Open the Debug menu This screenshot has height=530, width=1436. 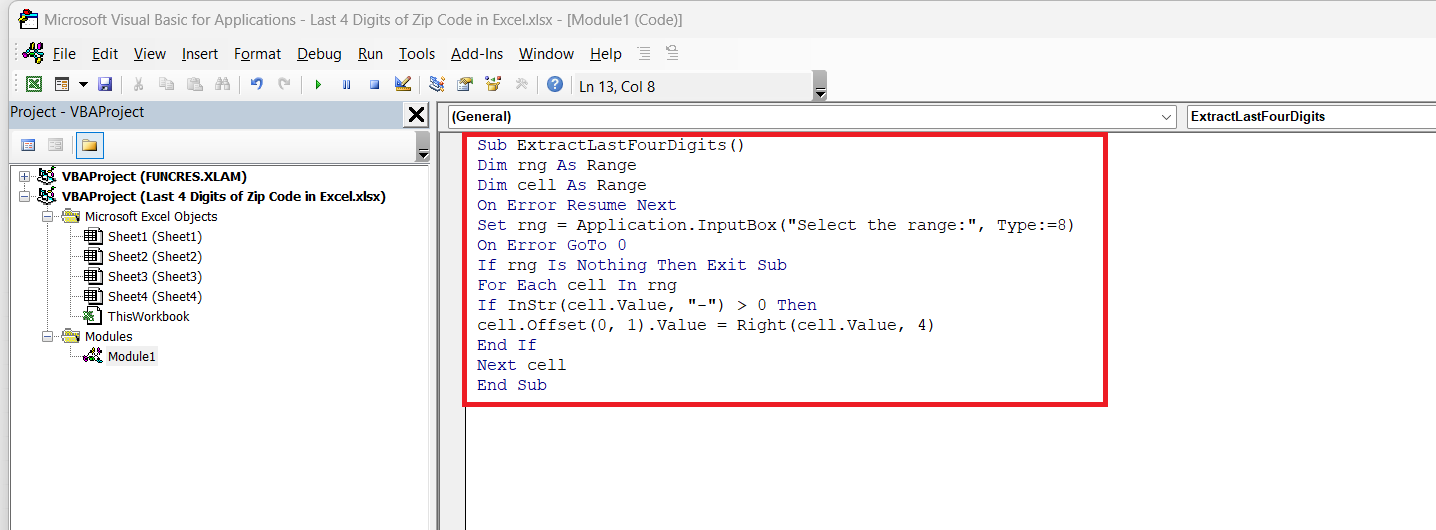(319, 54)
